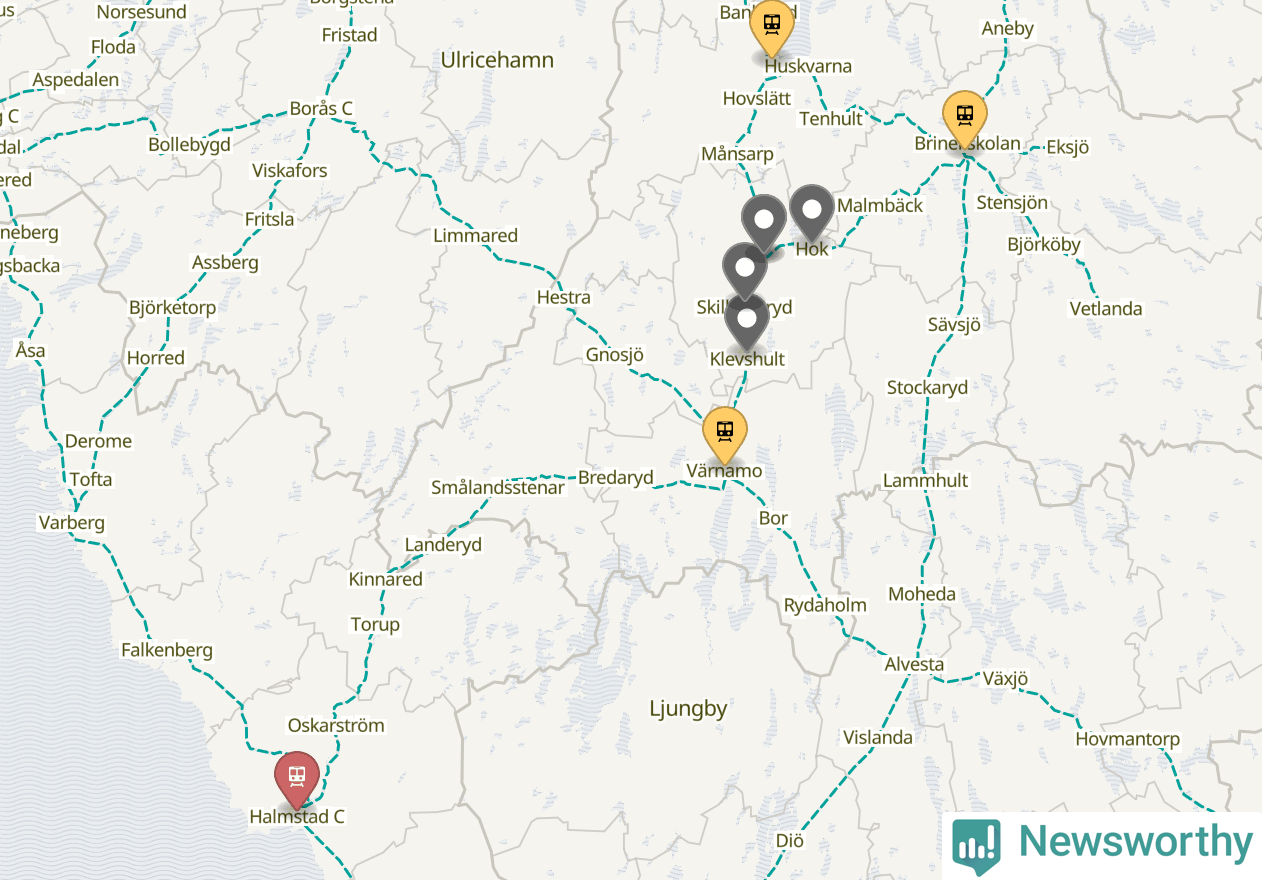Select the yellow train marker at Värnamo
This screenshot has height=880, width=1262.
point(725,433)
